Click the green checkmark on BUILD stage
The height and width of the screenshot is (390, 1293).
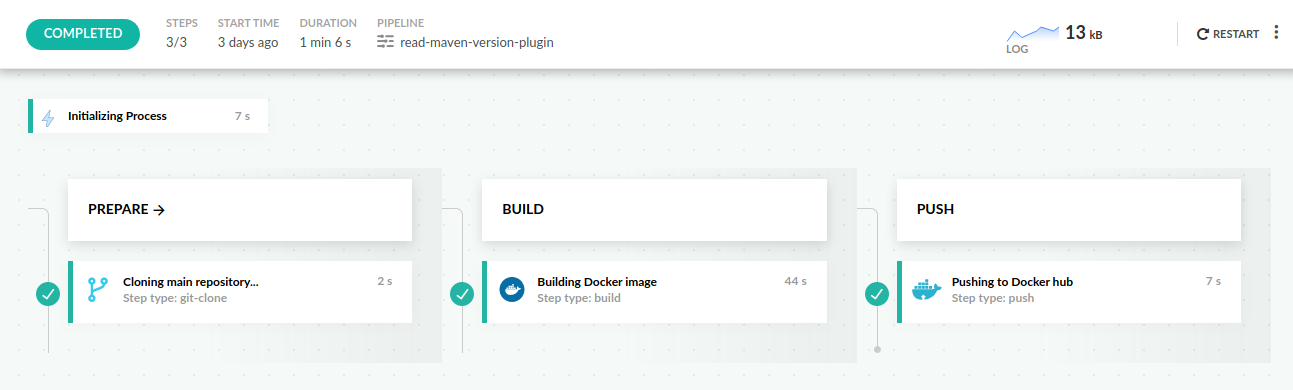coord(462,294)
